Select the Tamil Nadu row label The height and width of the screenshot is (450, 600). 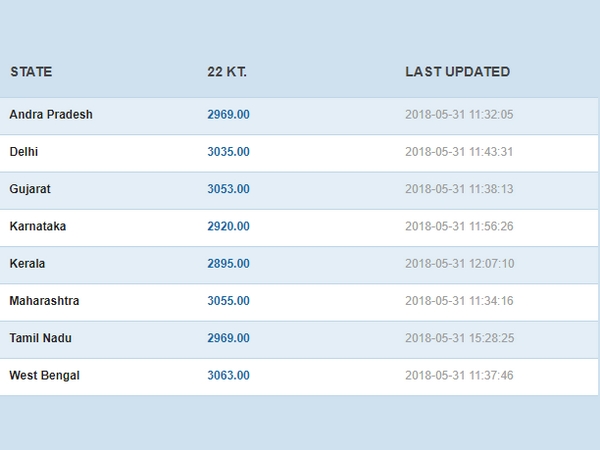pyautogui.click(x=40, y=339)
